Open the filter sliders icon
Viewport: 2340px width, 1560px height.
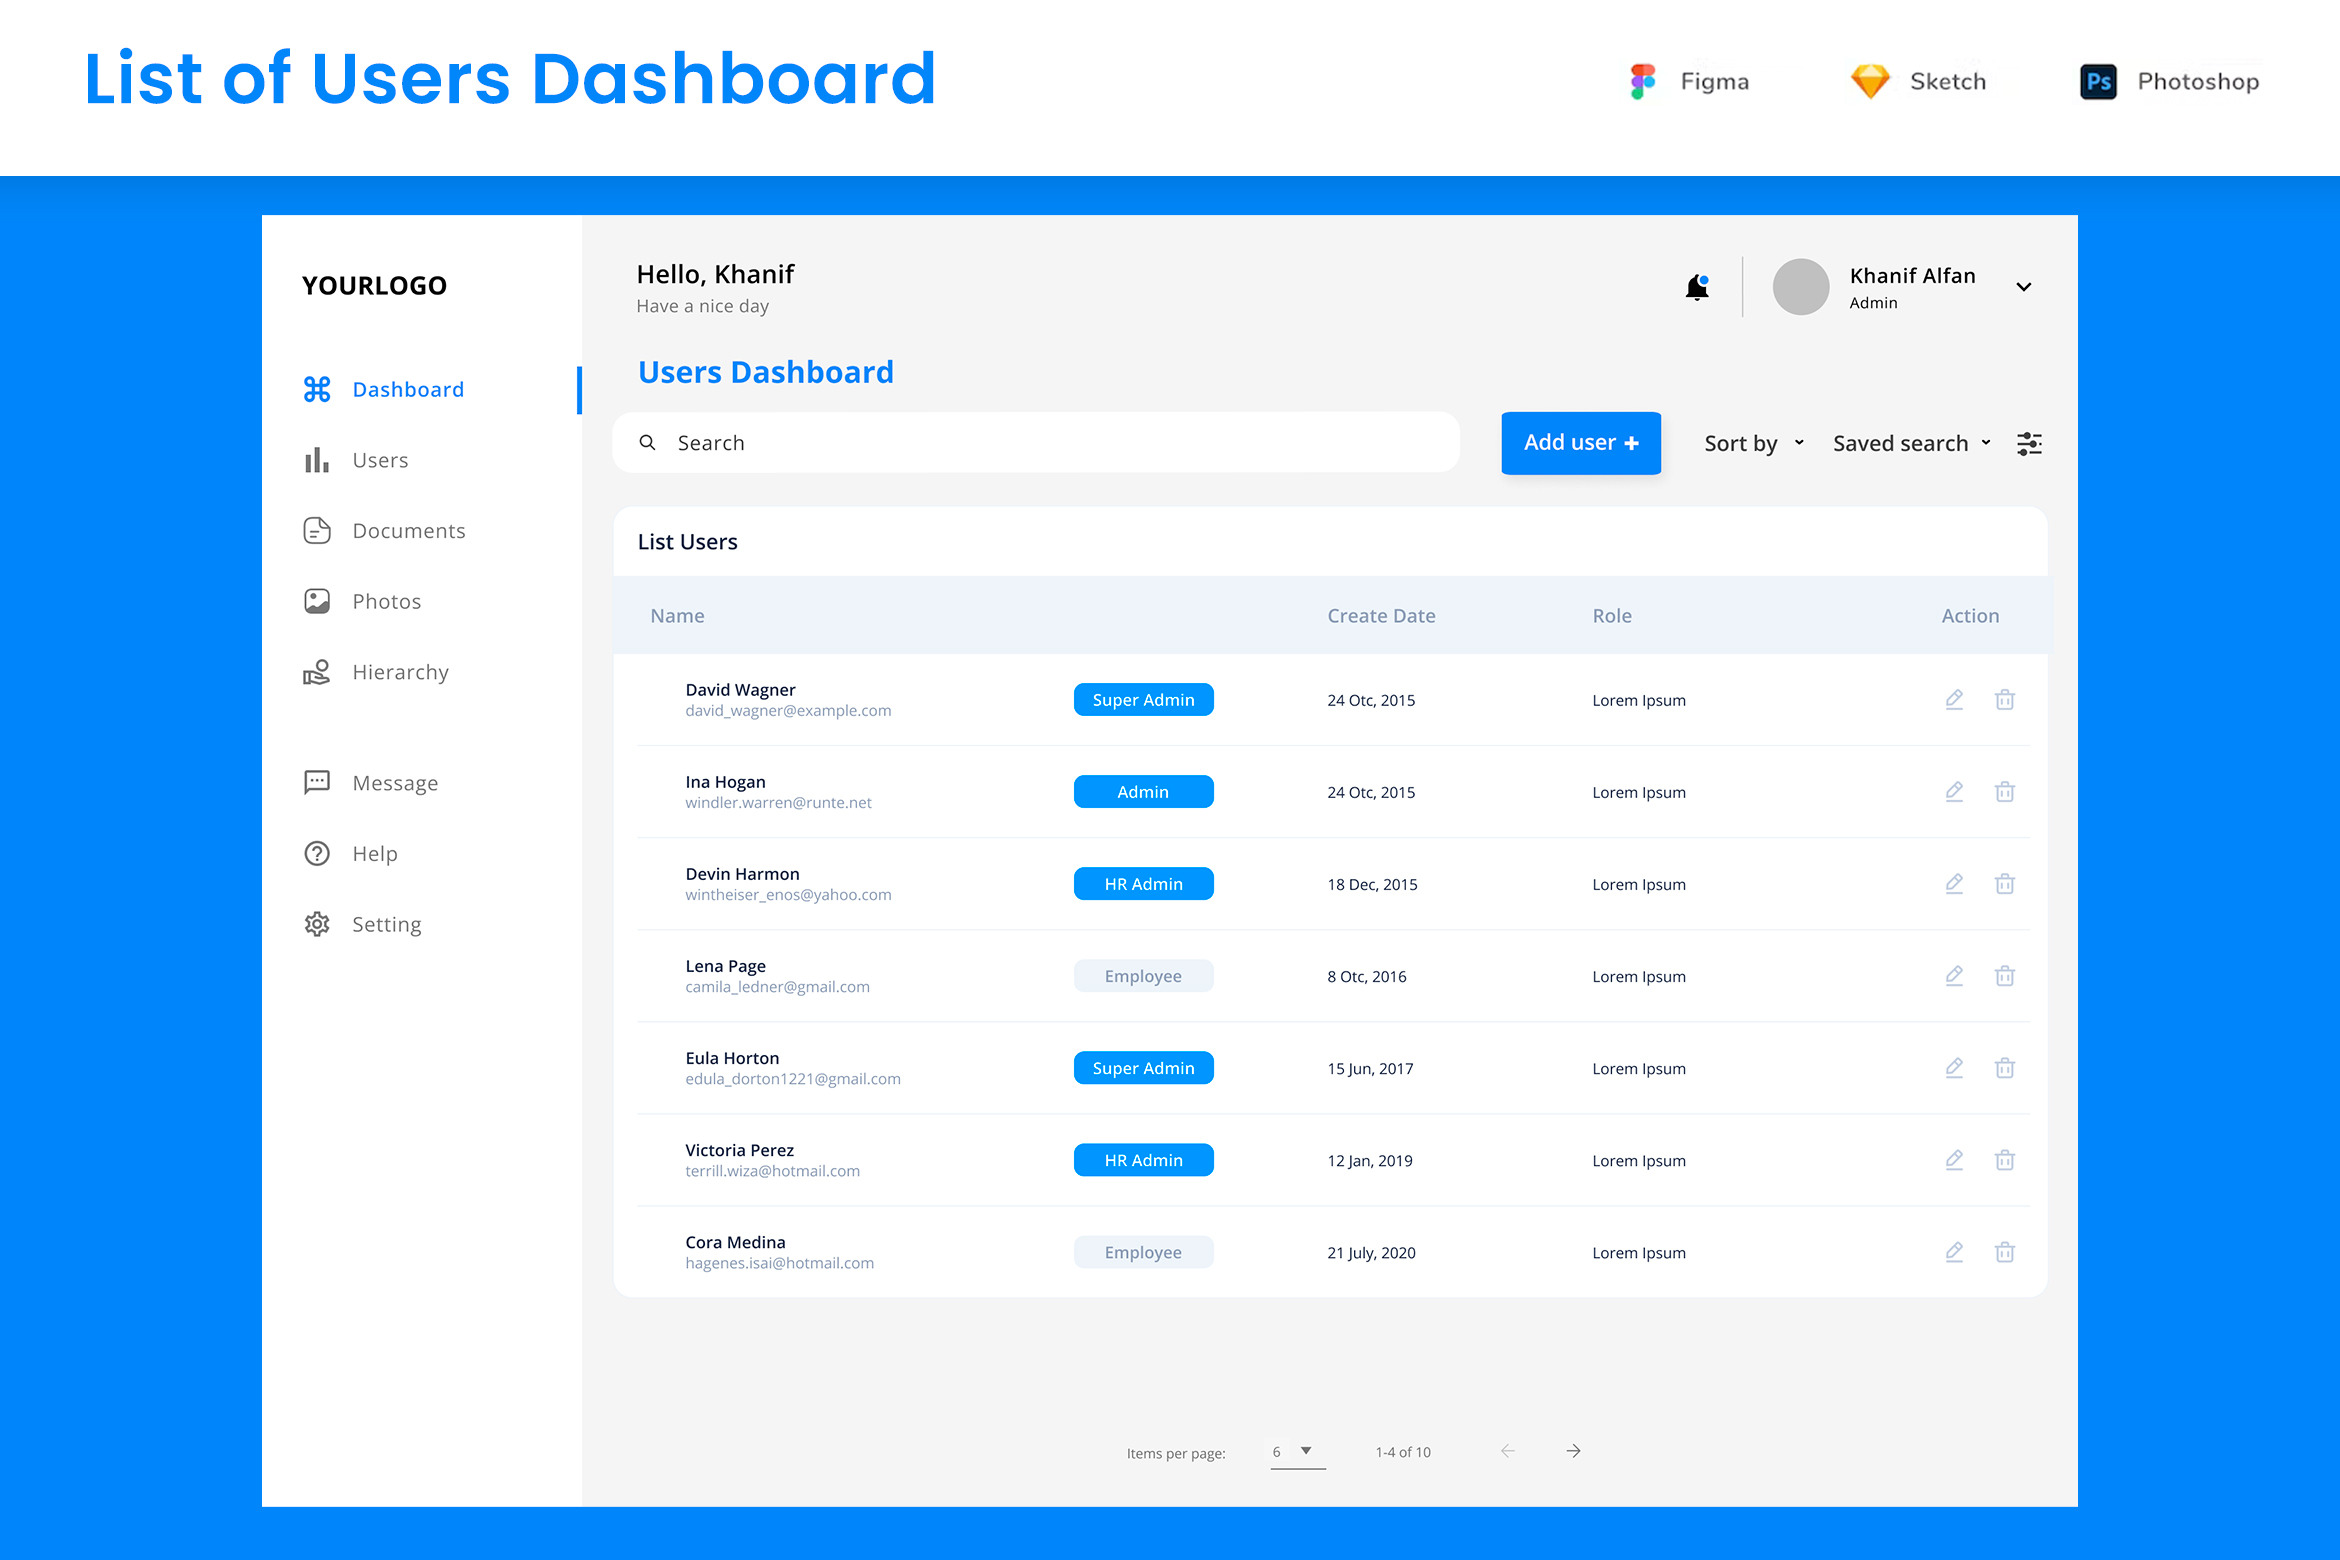[2029, 443]
